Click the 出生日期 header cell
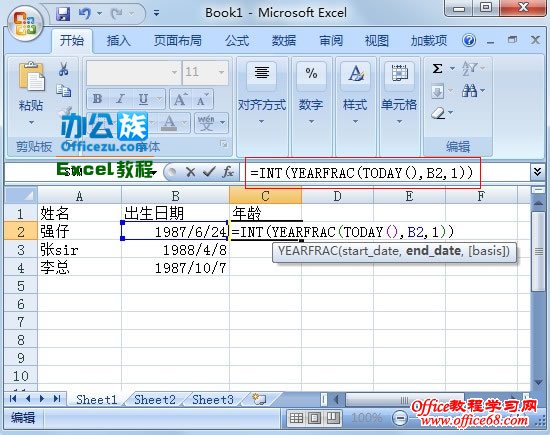 tap(175, 213)
